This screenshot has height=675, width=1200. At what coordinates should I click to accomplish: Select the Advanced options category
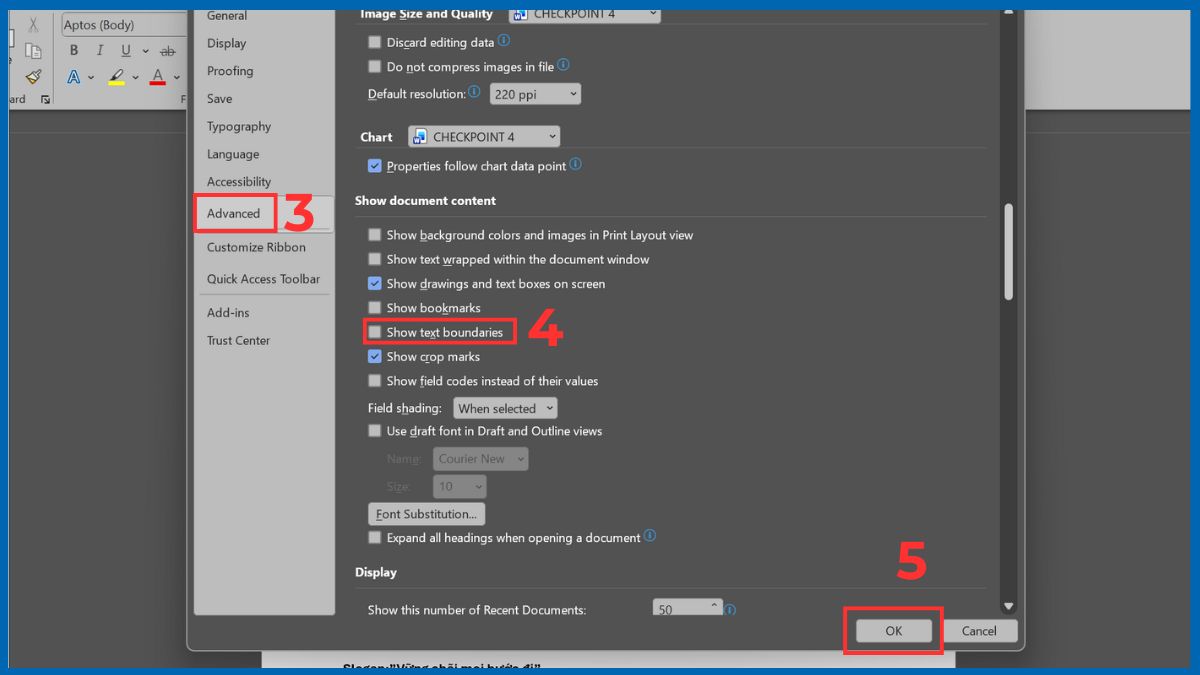coord(233,213)
